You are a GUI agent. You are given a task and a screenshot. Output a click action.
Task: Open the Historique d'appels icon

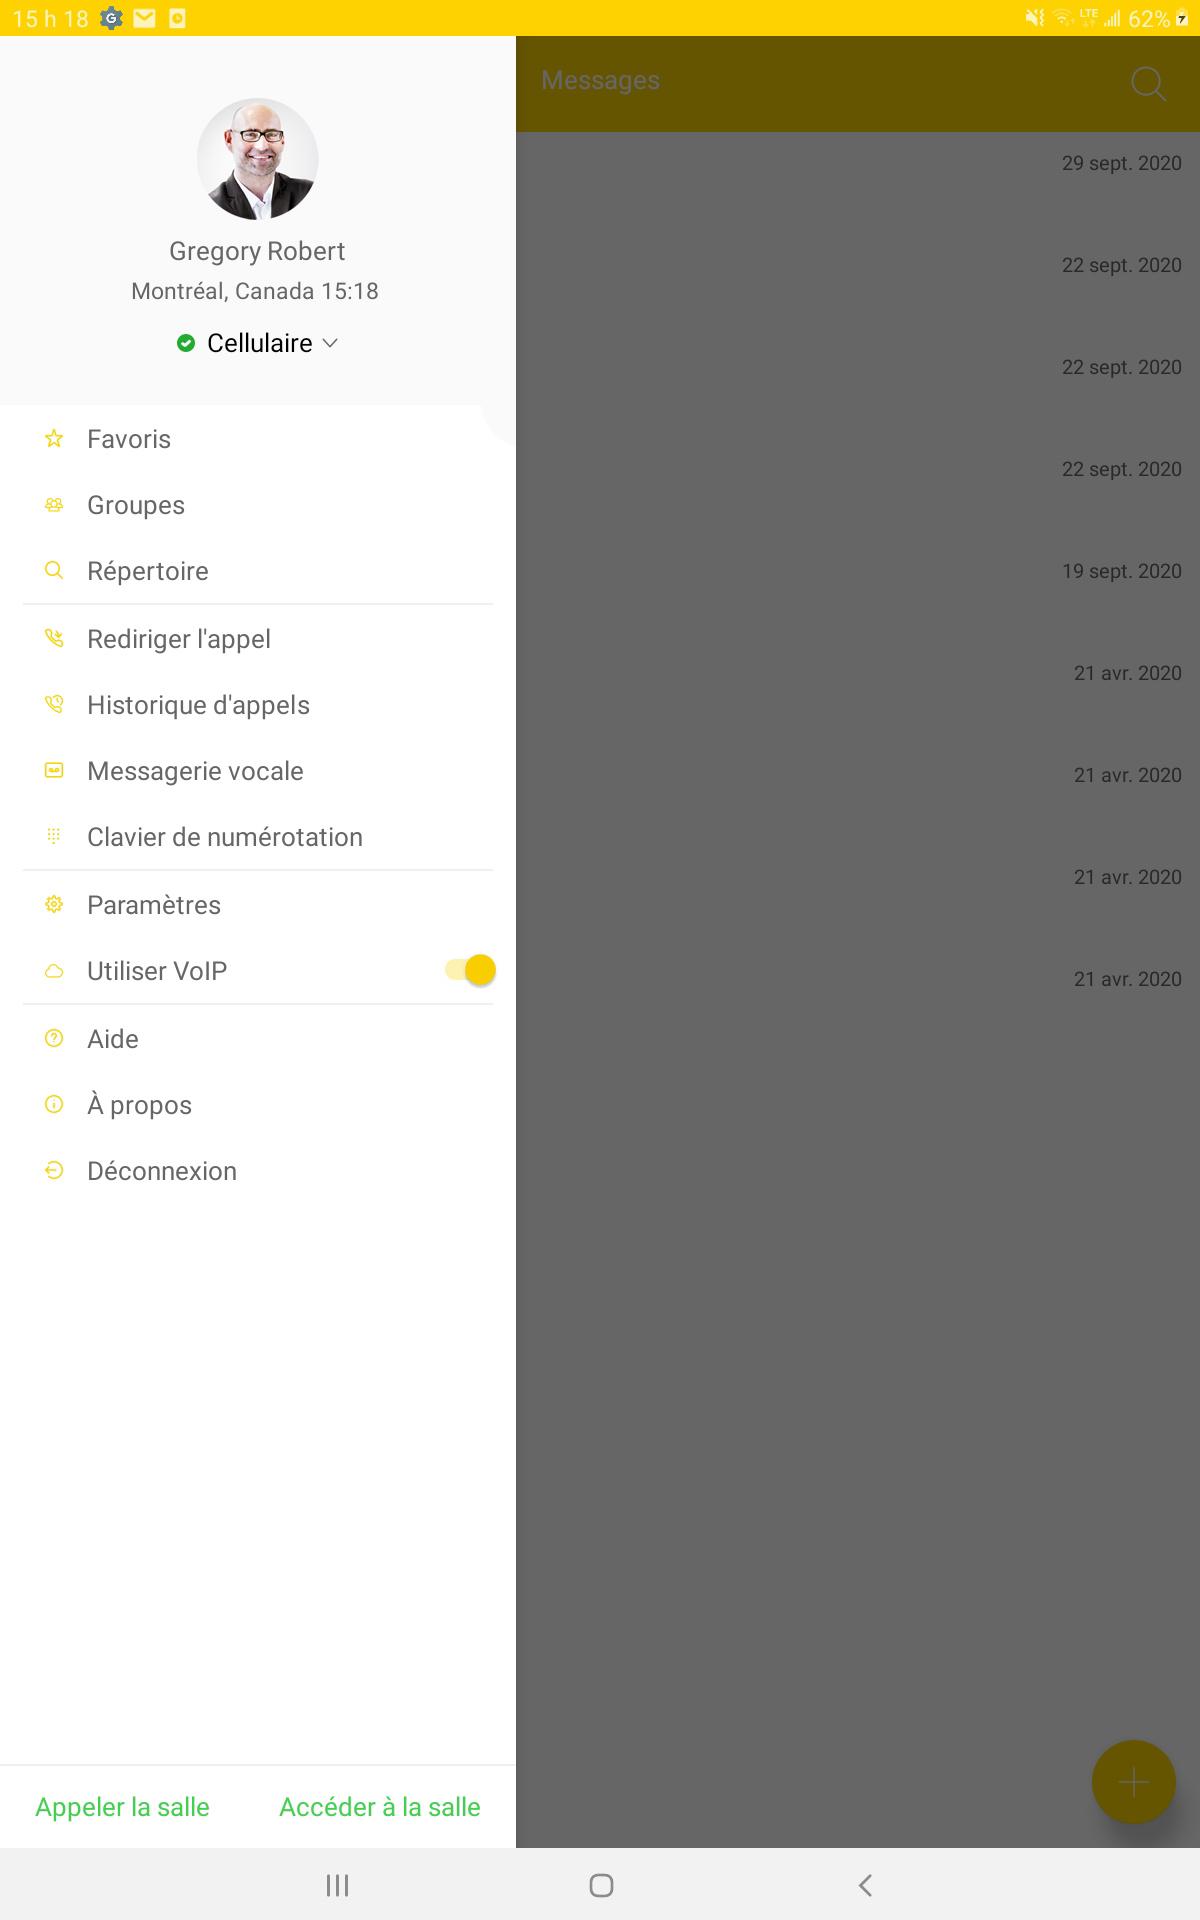[x=54, y=705]
